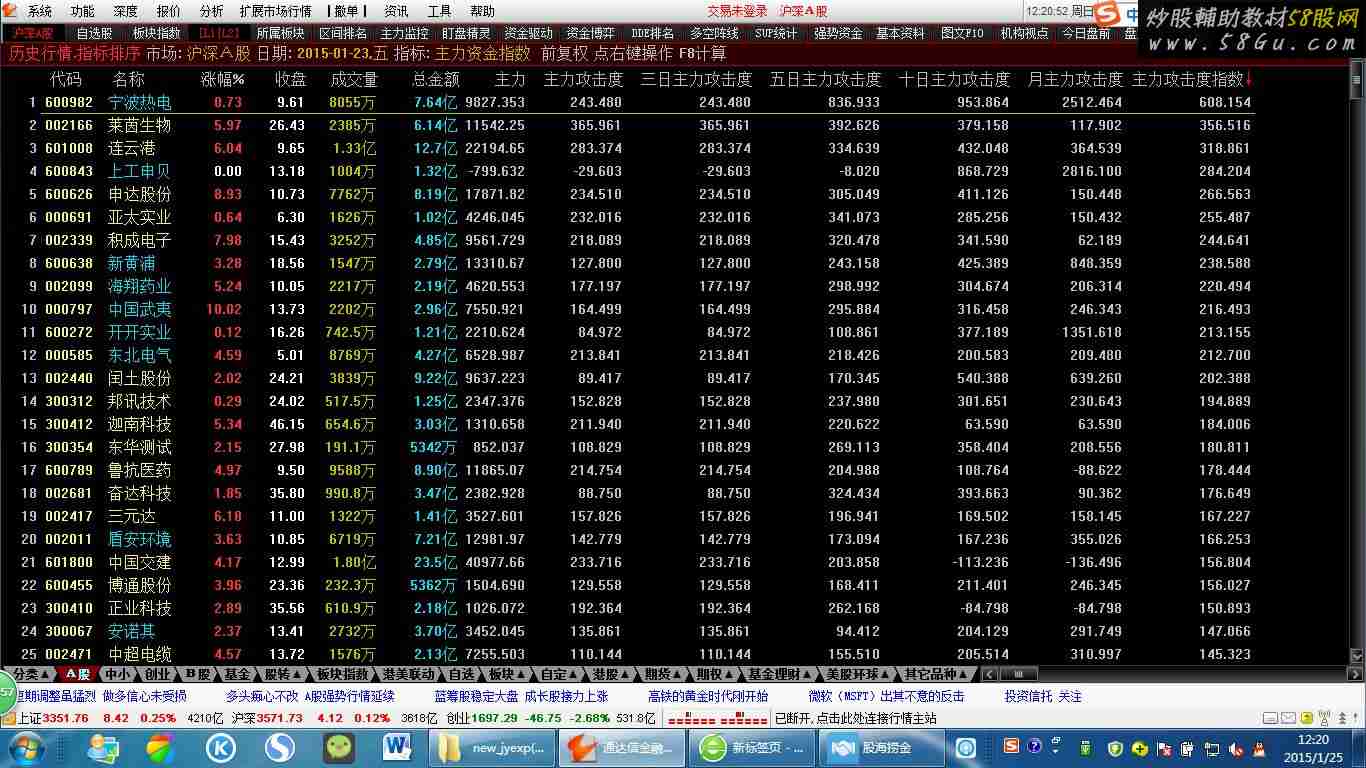Image resolution: width=1366 pixels, height=768 pixels.
Task: Switch to the 中小 bottom tab
Action: pyautogui.click(x=117, y=675)
